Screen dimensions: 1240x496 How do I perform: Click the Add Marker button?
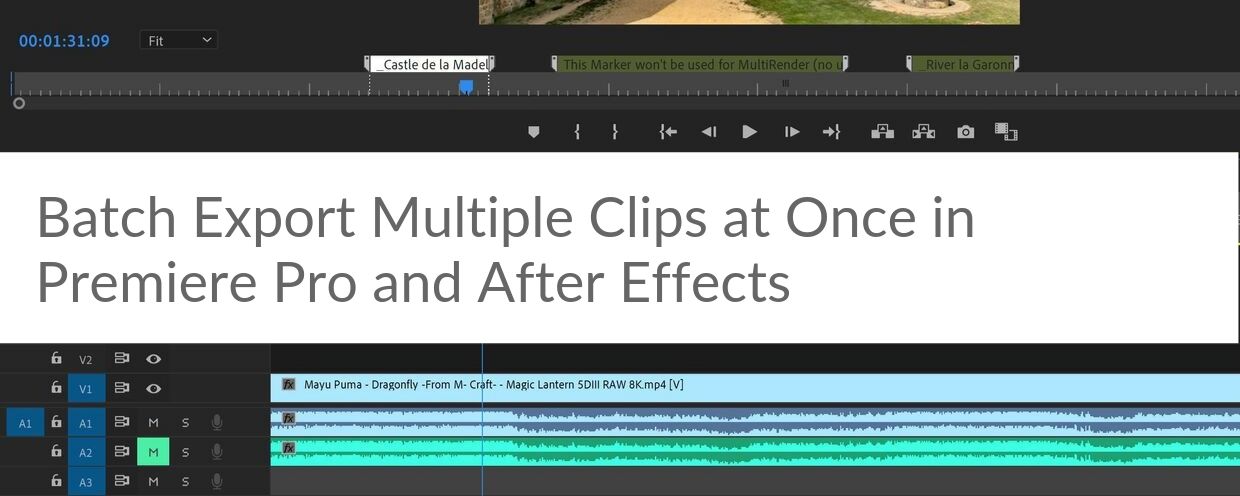(533, 132)
